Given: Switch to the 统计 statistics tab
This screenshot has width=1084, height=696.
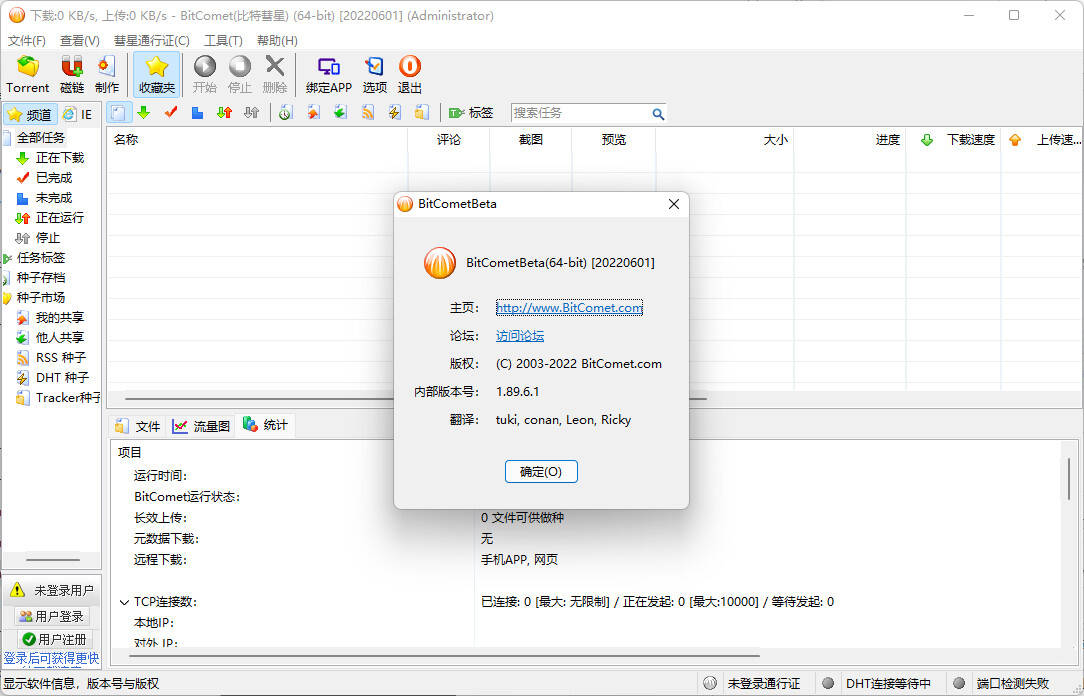Looking at the screenshot, I should click(265, 425).
